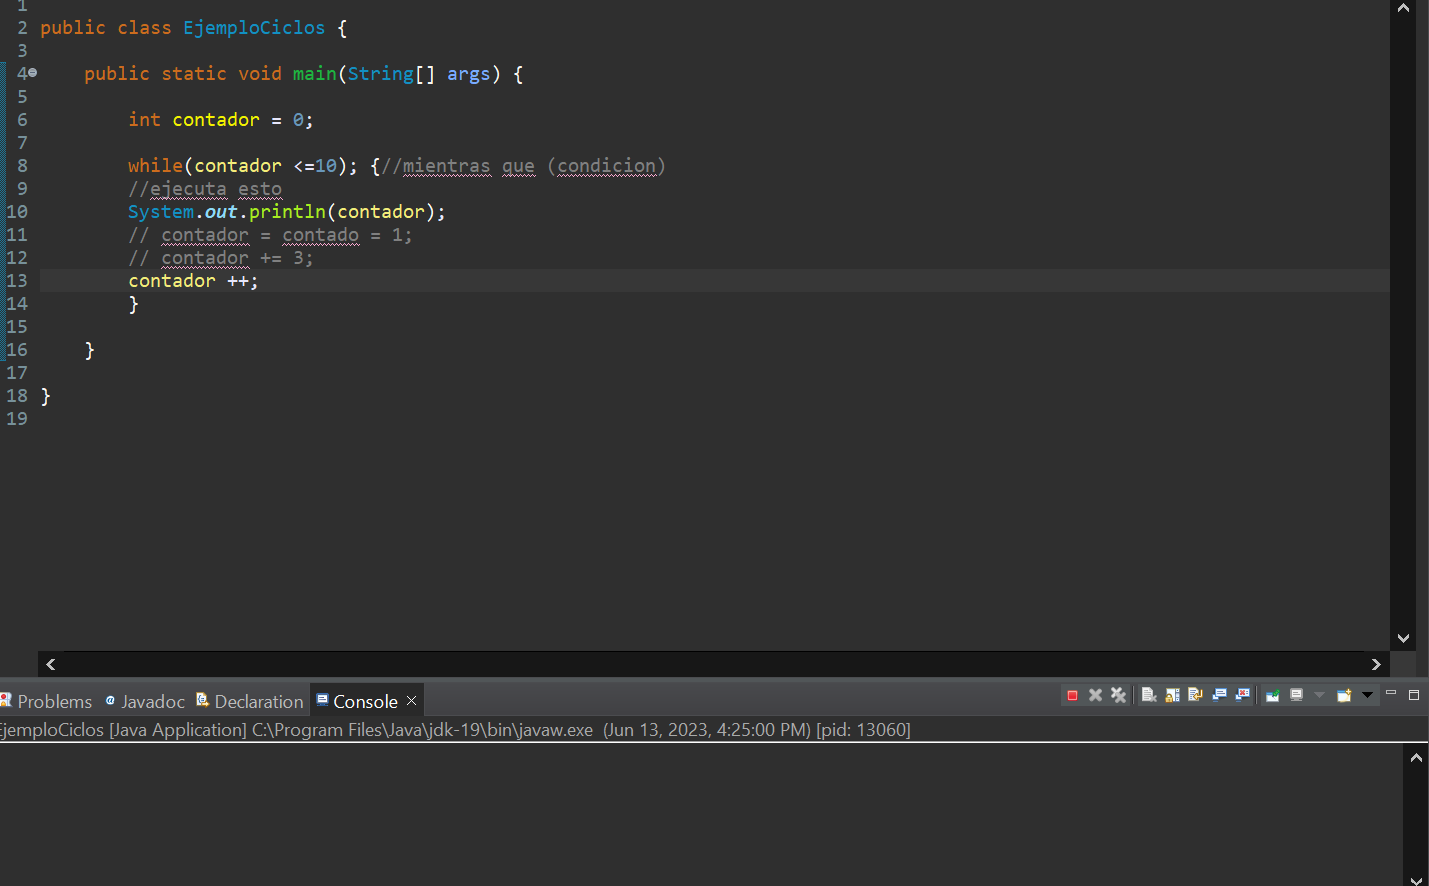The image size is (1429, 886).
Task: Click console scrollbar down arrow
Action: (1416, 880)
